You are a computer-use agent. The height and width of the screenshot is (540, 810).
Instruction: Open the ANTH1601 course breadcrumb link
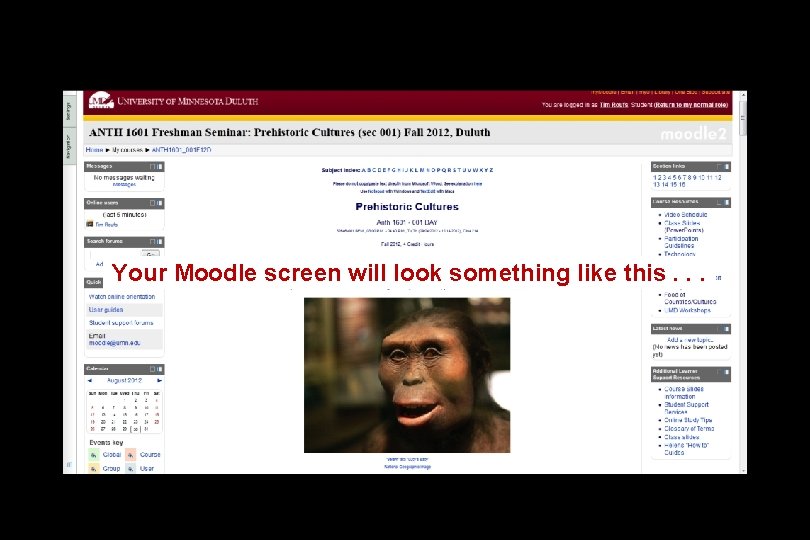[x=181, y=150]
